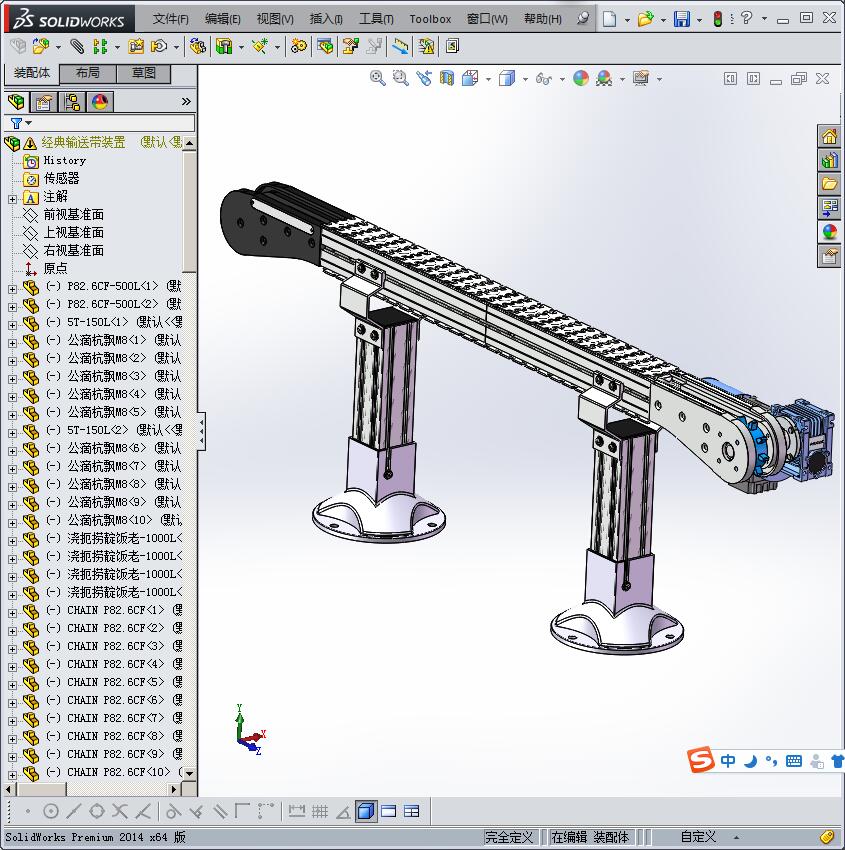The height and width of the screenshot is (850, 845).
Task: Select the 原点 origin item
Action: click(55, 268)
